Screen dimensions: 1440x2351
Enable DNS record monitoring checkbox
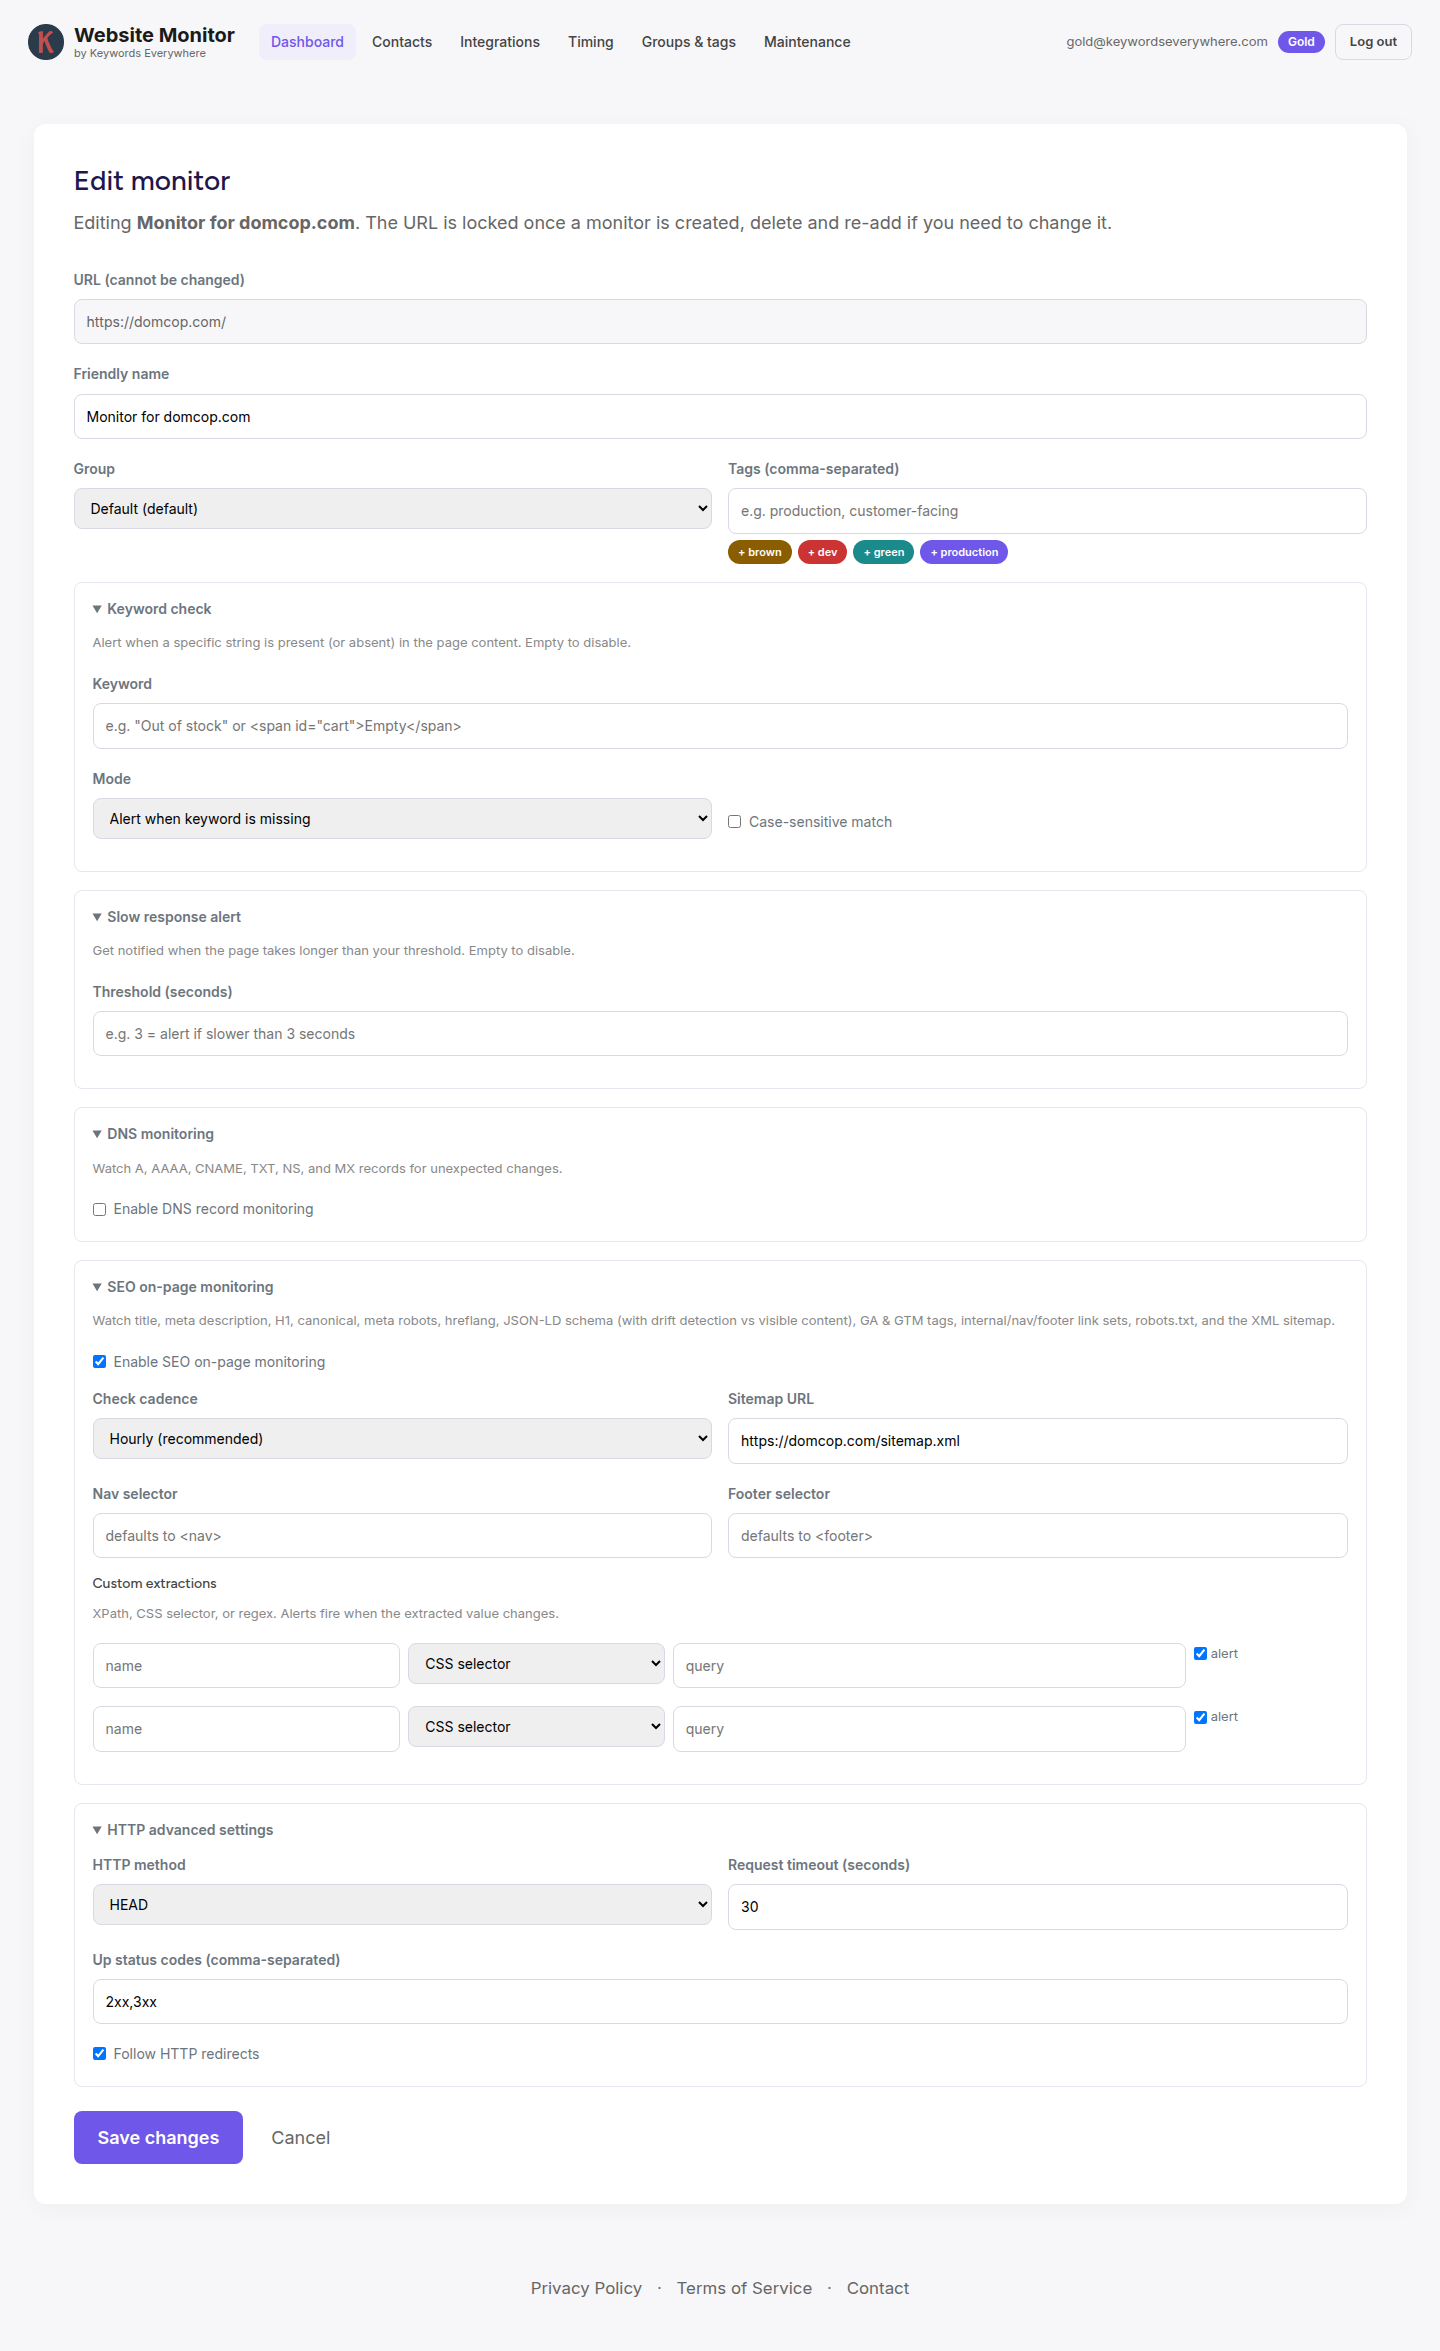[99, 1209]
